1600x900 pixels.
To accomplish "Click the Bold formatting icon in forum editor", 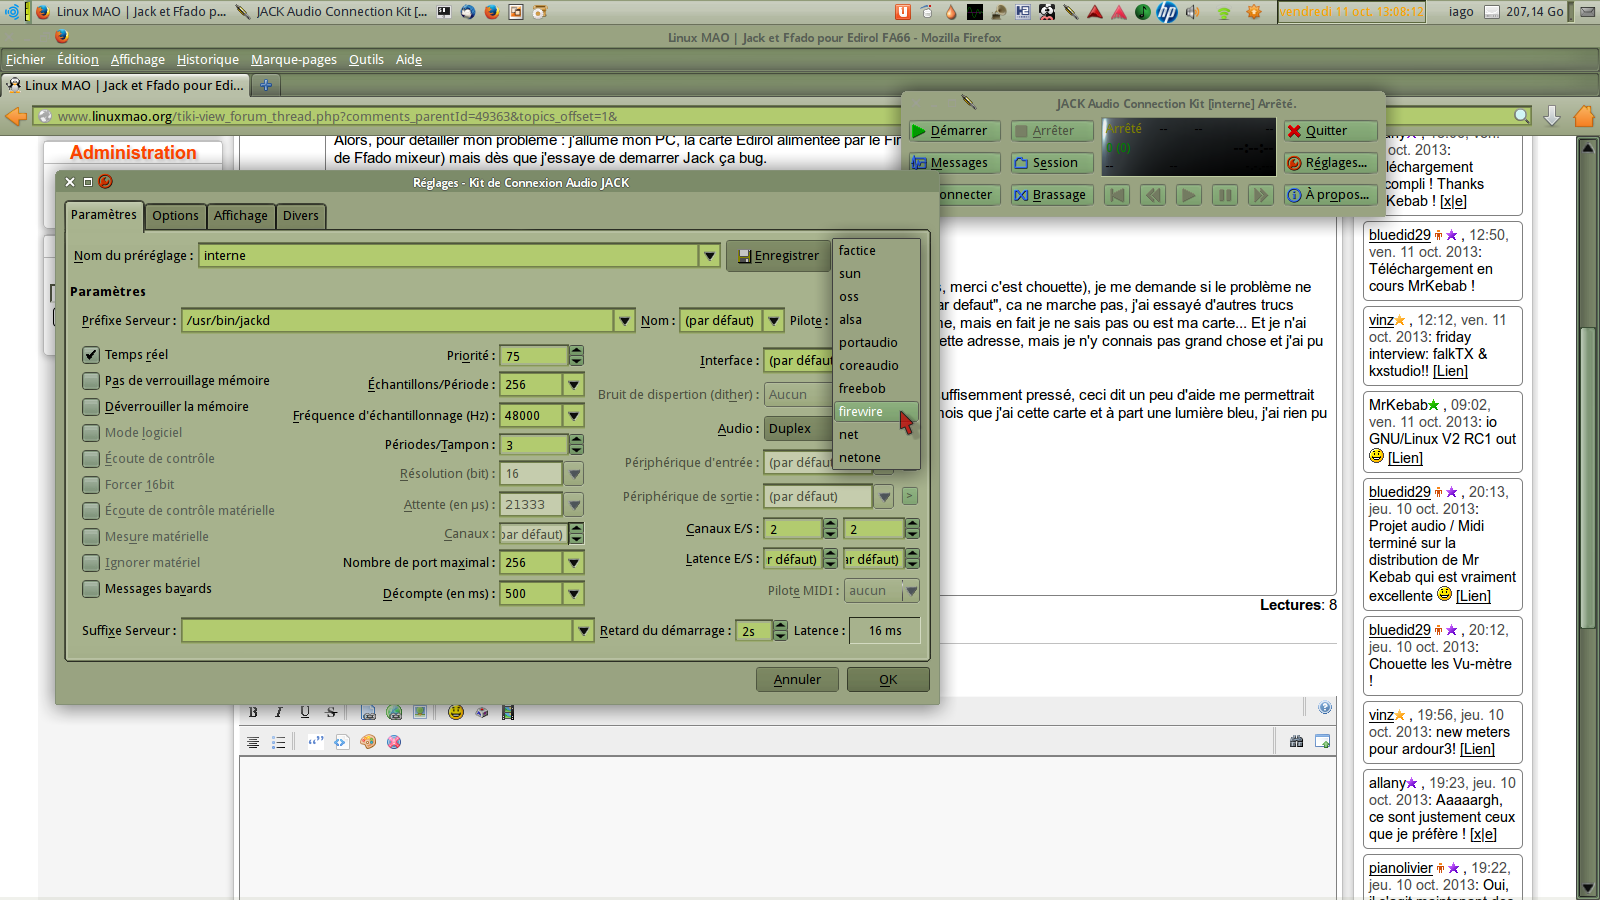I will (x=253, y=712).
